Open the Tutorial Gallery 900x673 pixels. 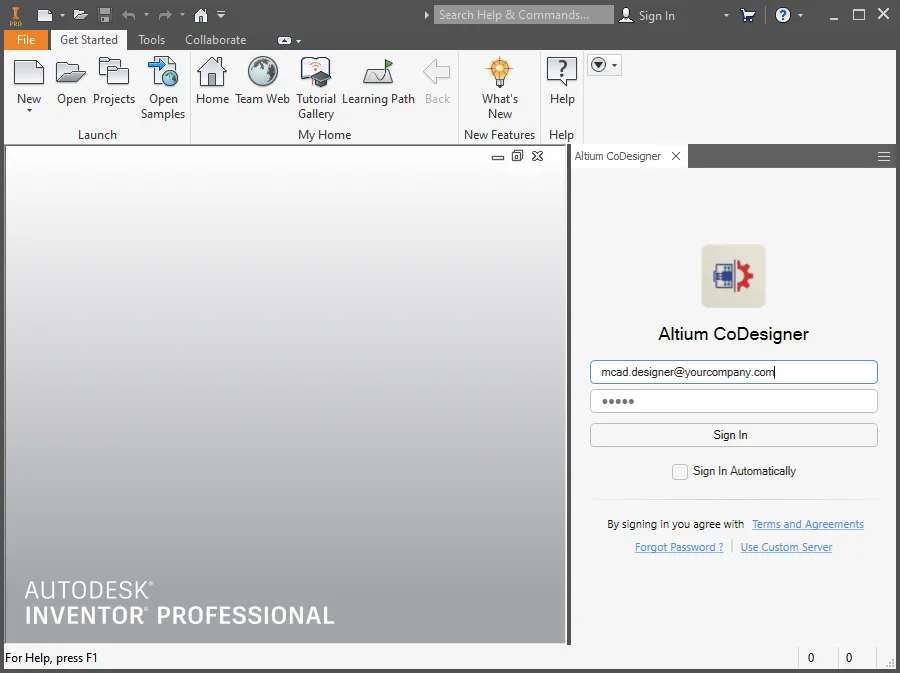pyautogui.click(x=316, y=88)
